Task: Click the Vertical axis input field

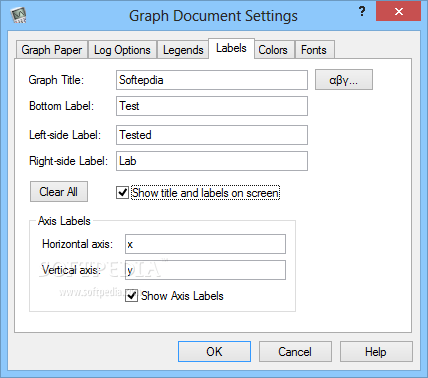Action: coord(205,270)
